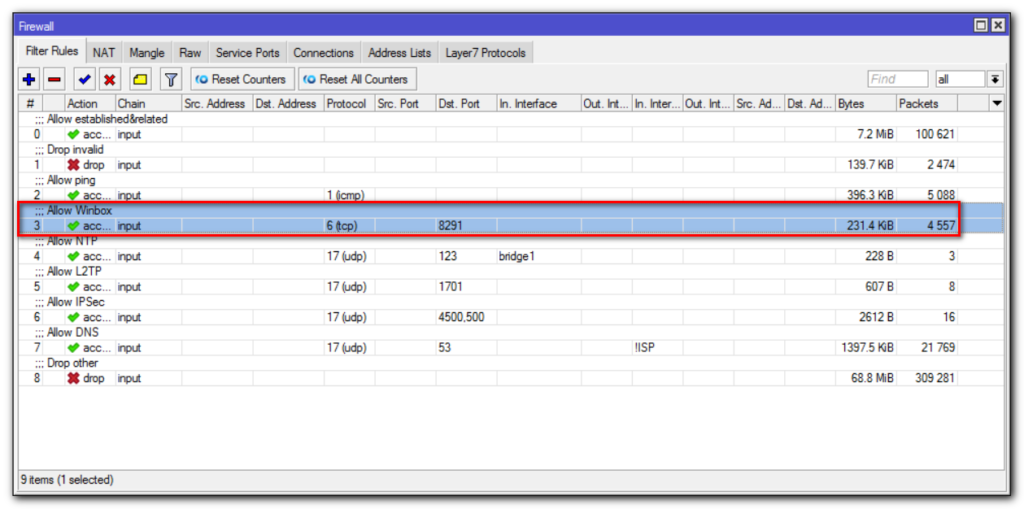Enable rule with blue checkmark icon
The image size is (1024, 509).
coord(85,79)
